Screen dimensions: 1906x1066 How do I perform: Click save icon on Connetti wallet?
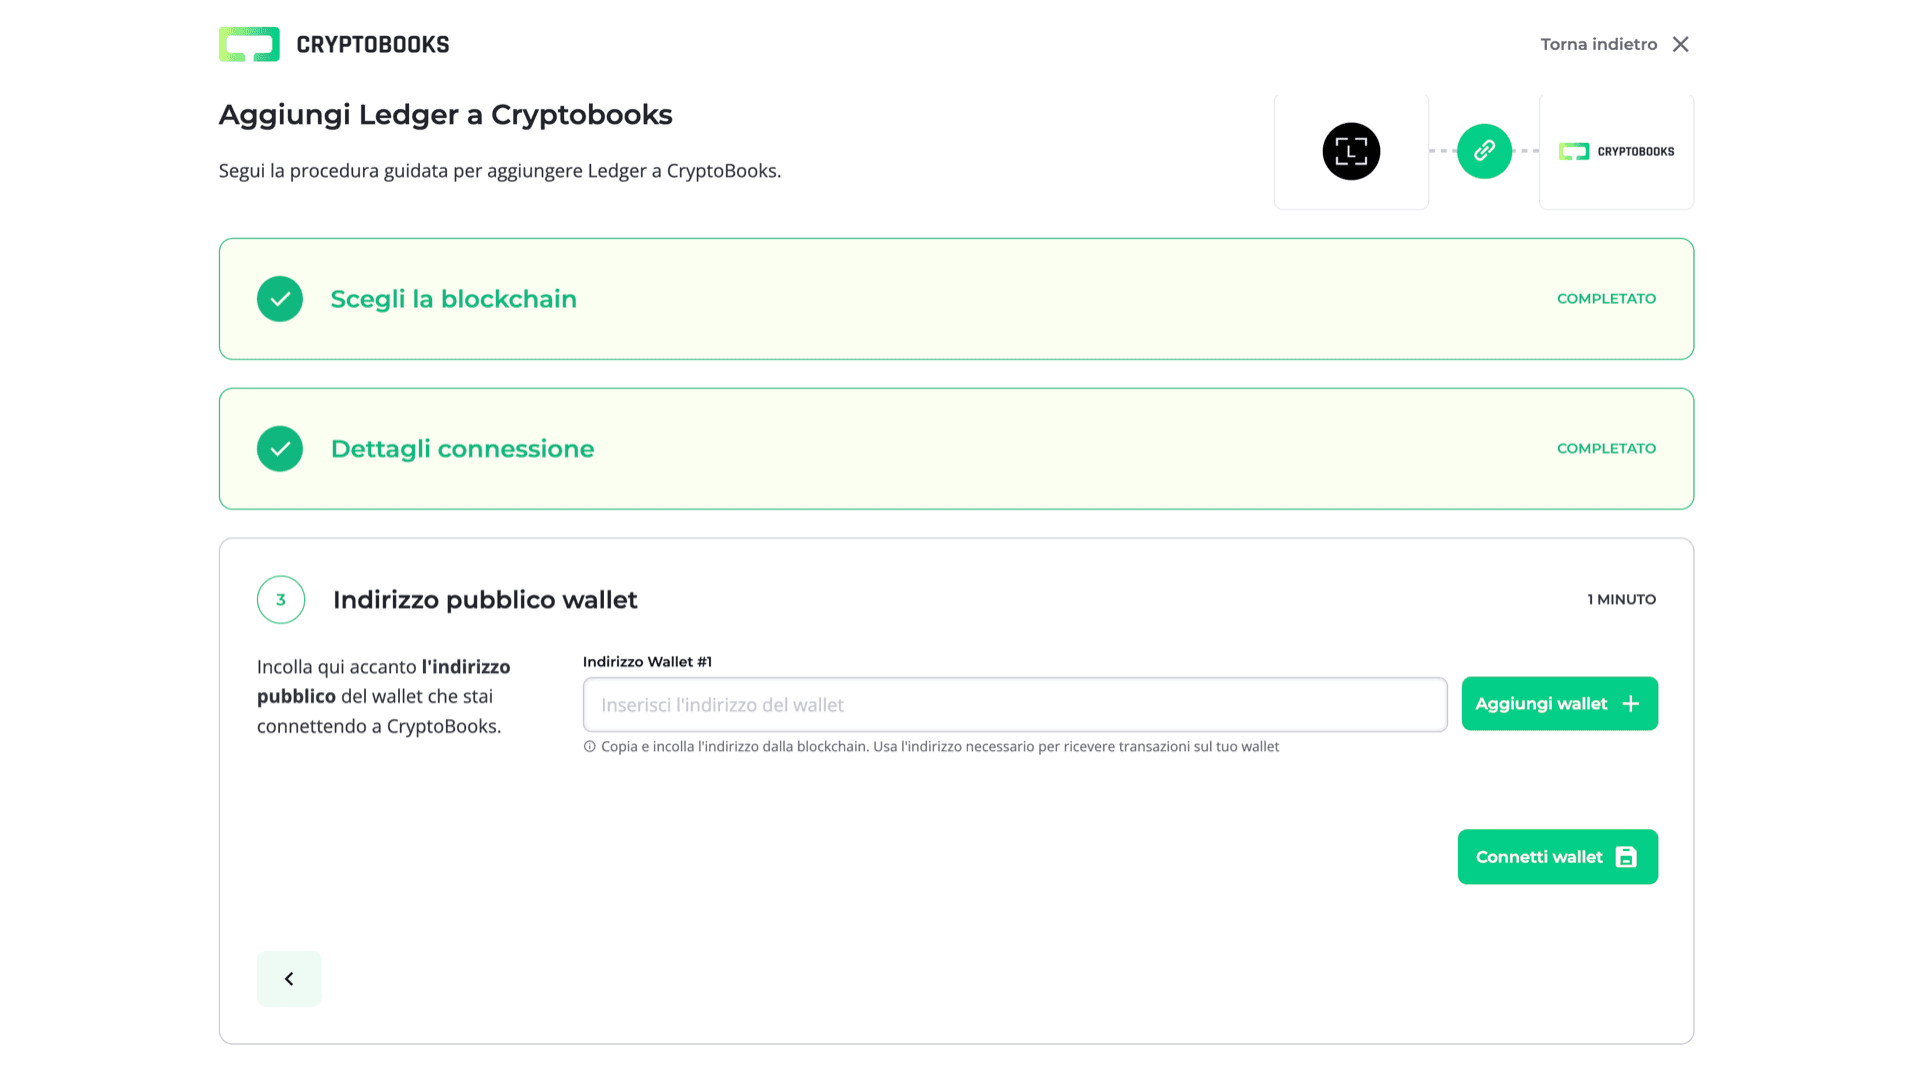(x=1626, y=857)
